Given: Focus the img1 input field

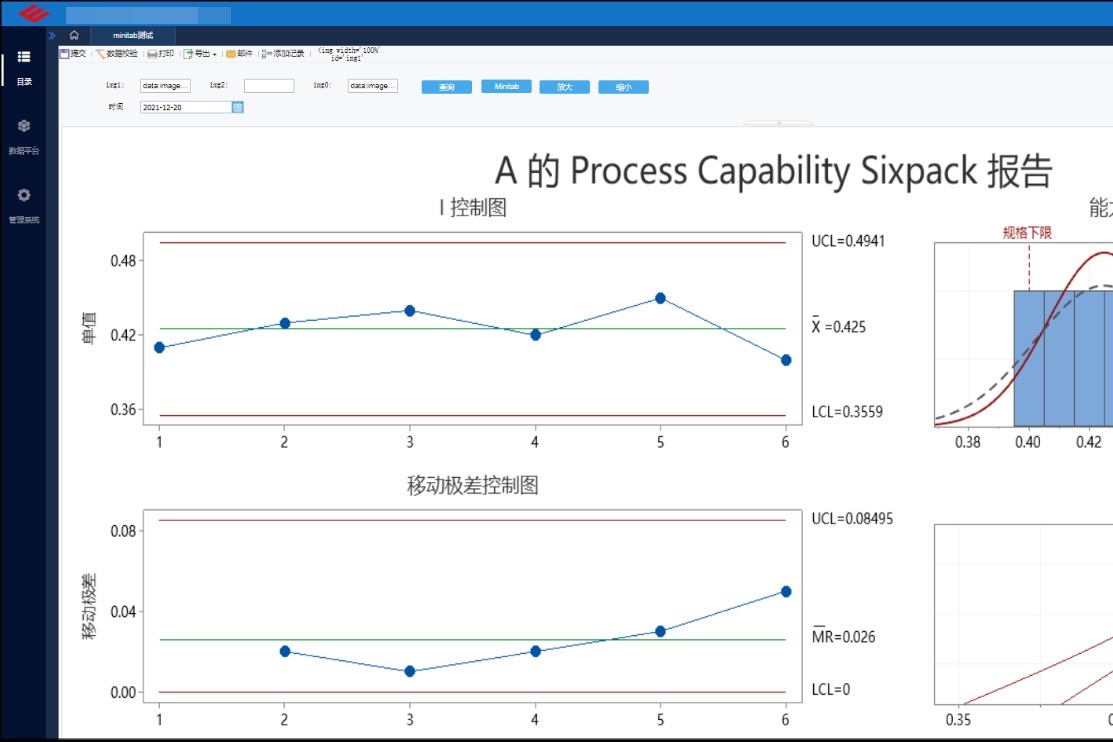Looking at the screenshot, I should [x=165, y=86].
